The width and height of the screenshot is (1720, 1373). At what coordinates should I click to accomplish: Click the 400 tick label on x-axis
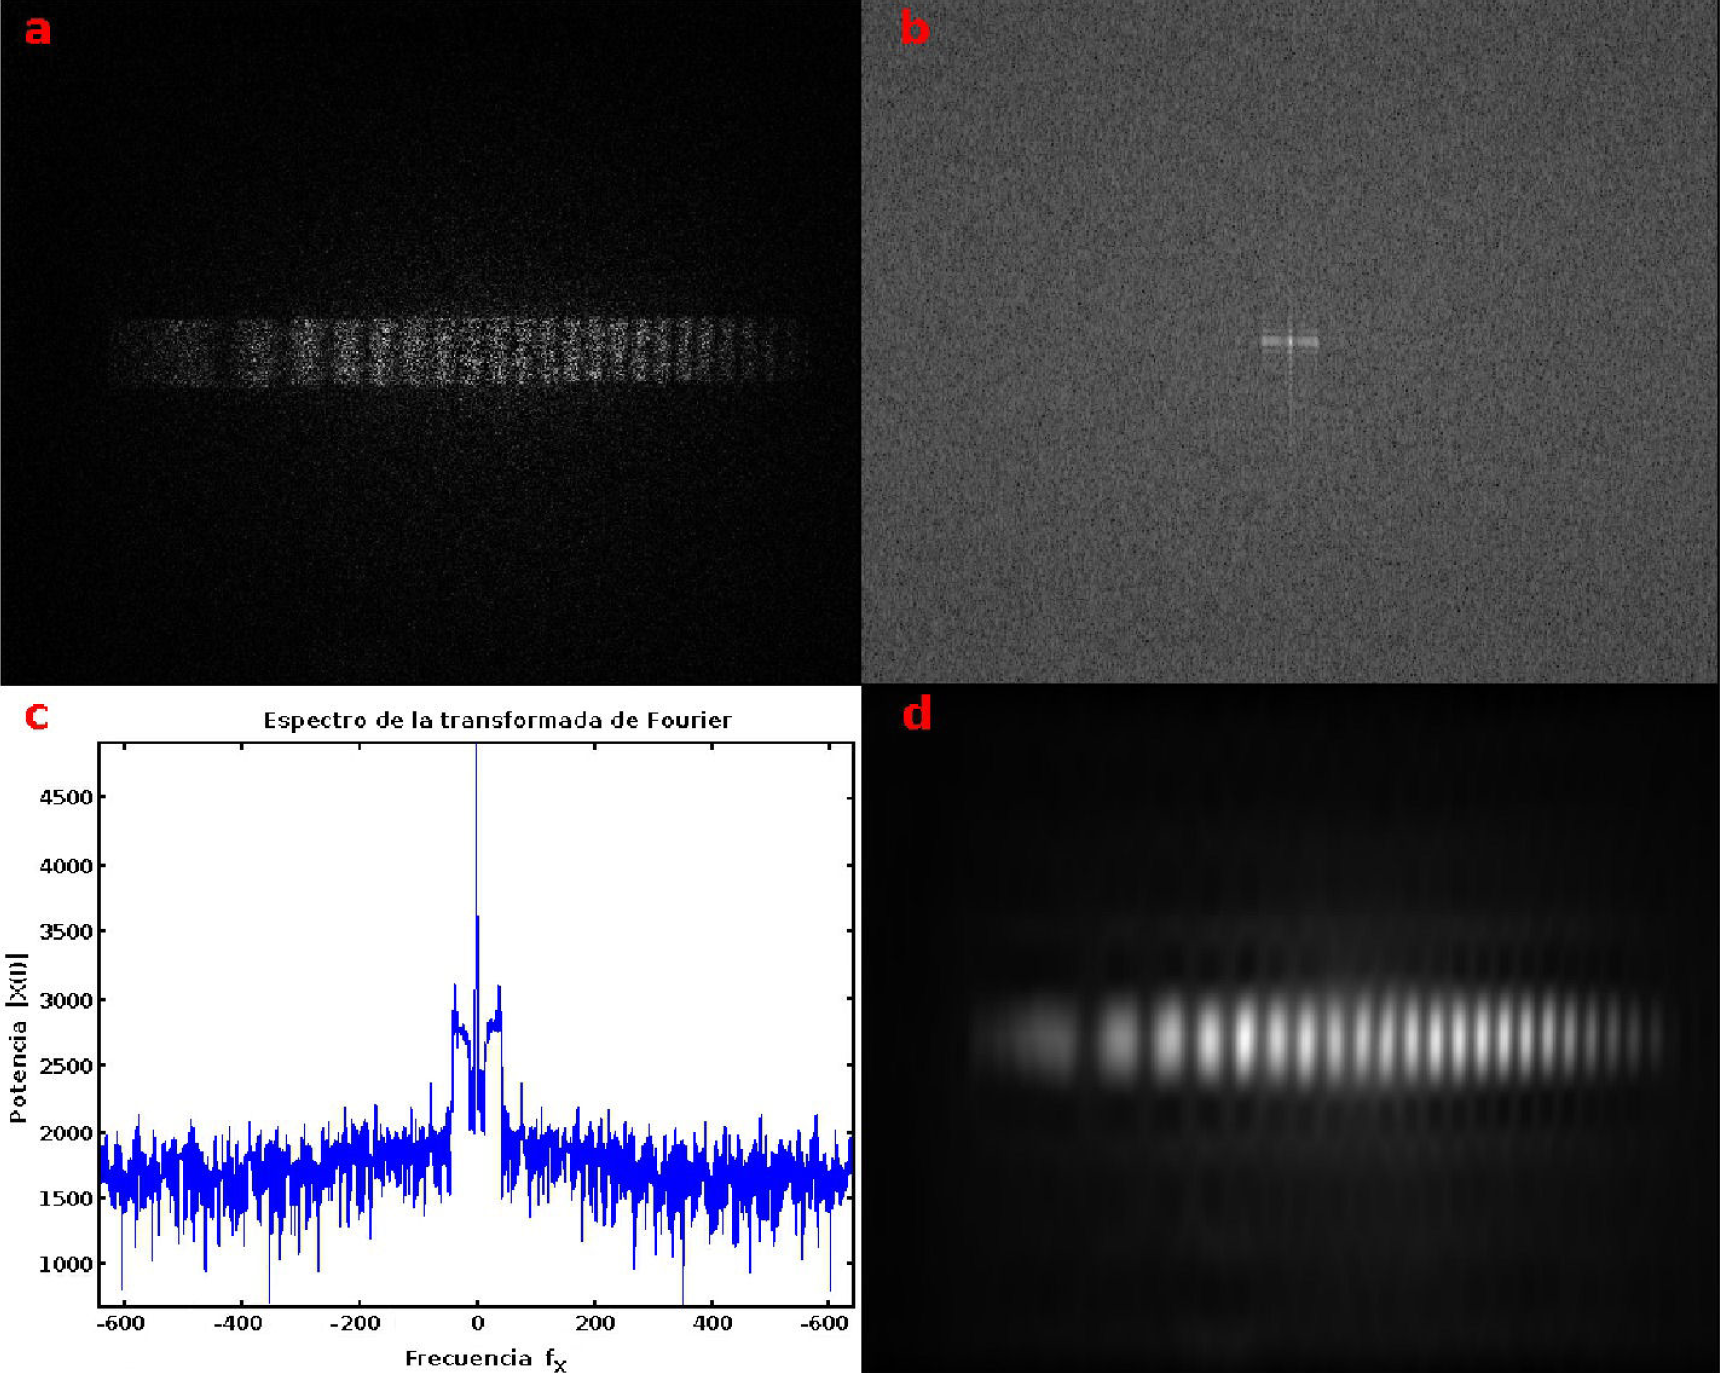(x=711, y=1324)
